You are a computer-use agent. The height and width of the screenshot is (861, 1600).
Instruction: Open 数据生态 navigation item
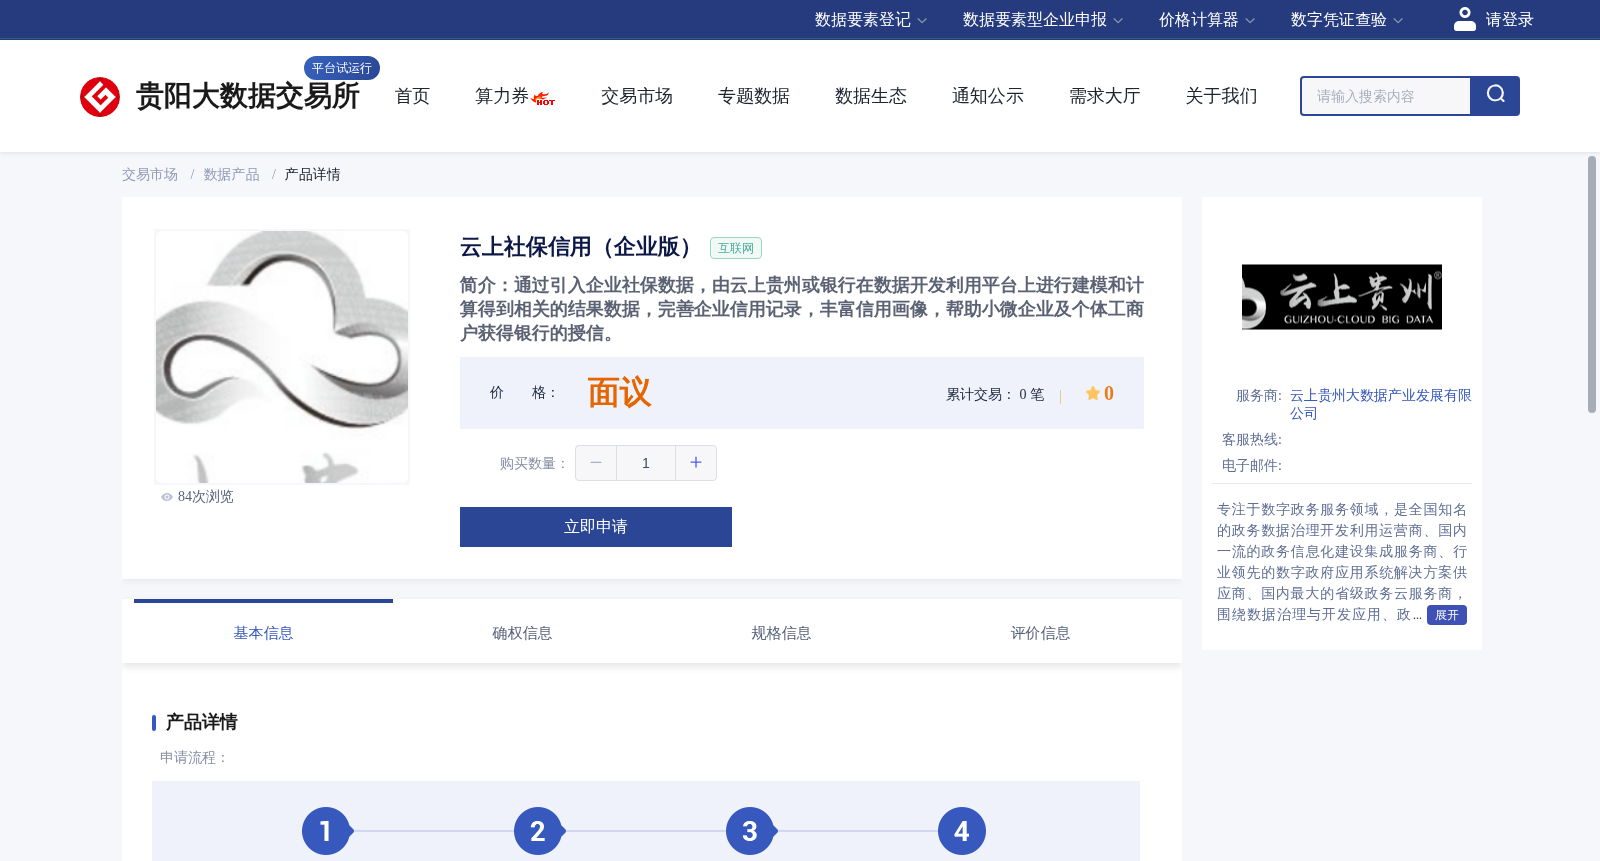871,96
